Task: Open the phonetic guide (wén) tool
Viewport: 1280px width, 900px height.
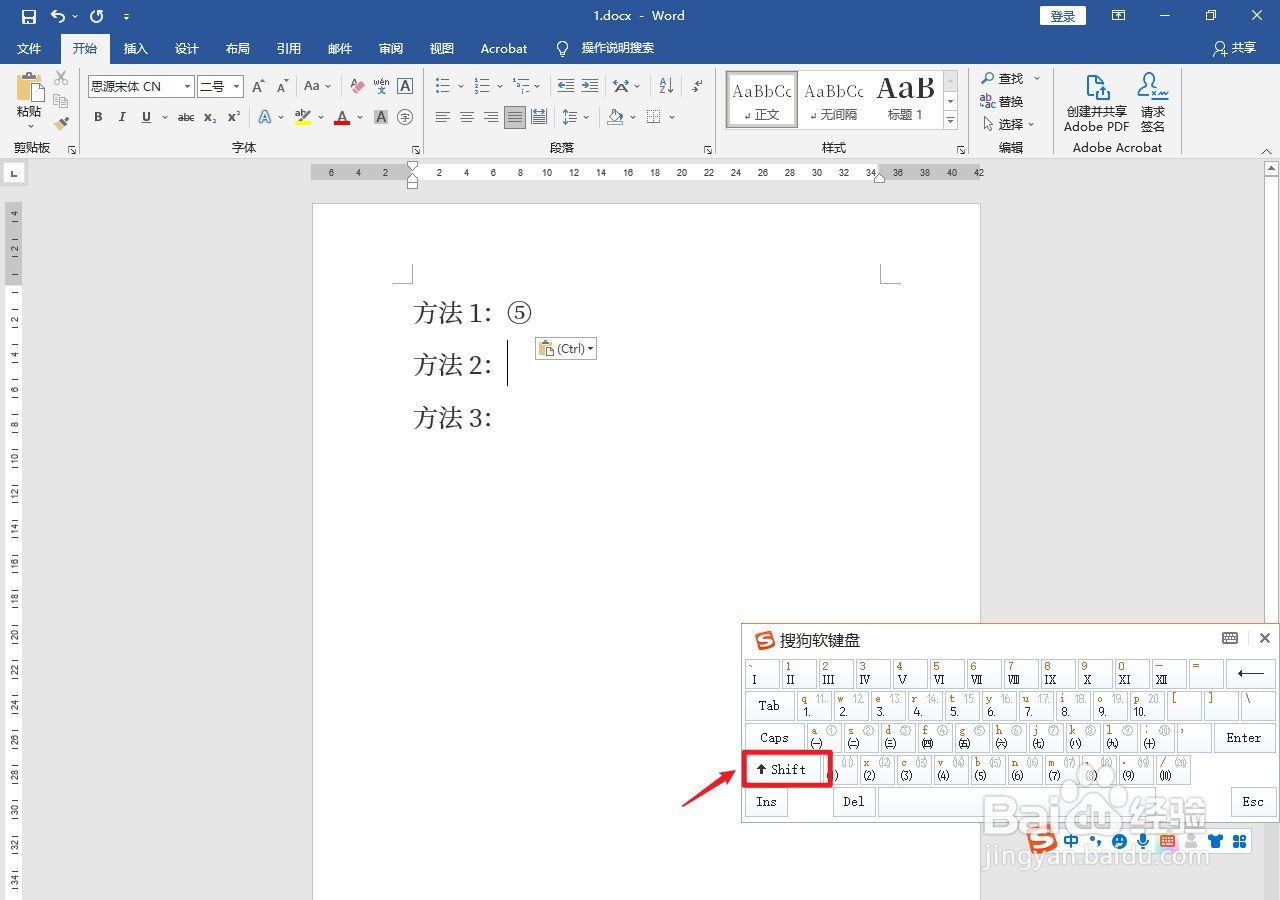Action: click(381, 87)
